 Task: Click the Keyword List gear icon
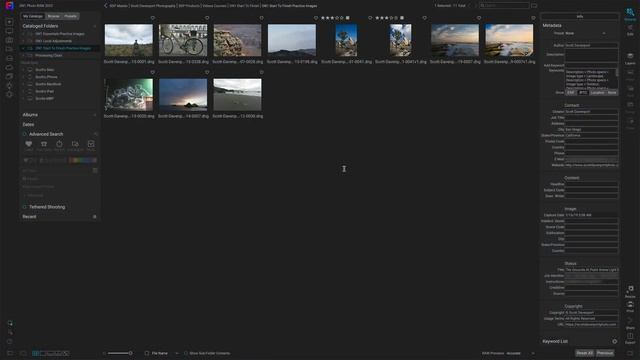tap(614, 341)
